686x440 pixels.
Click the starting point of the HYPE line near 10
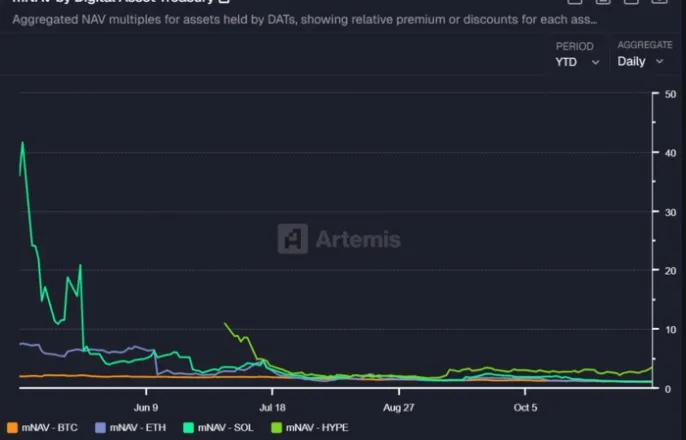click(x=225, y=323)
